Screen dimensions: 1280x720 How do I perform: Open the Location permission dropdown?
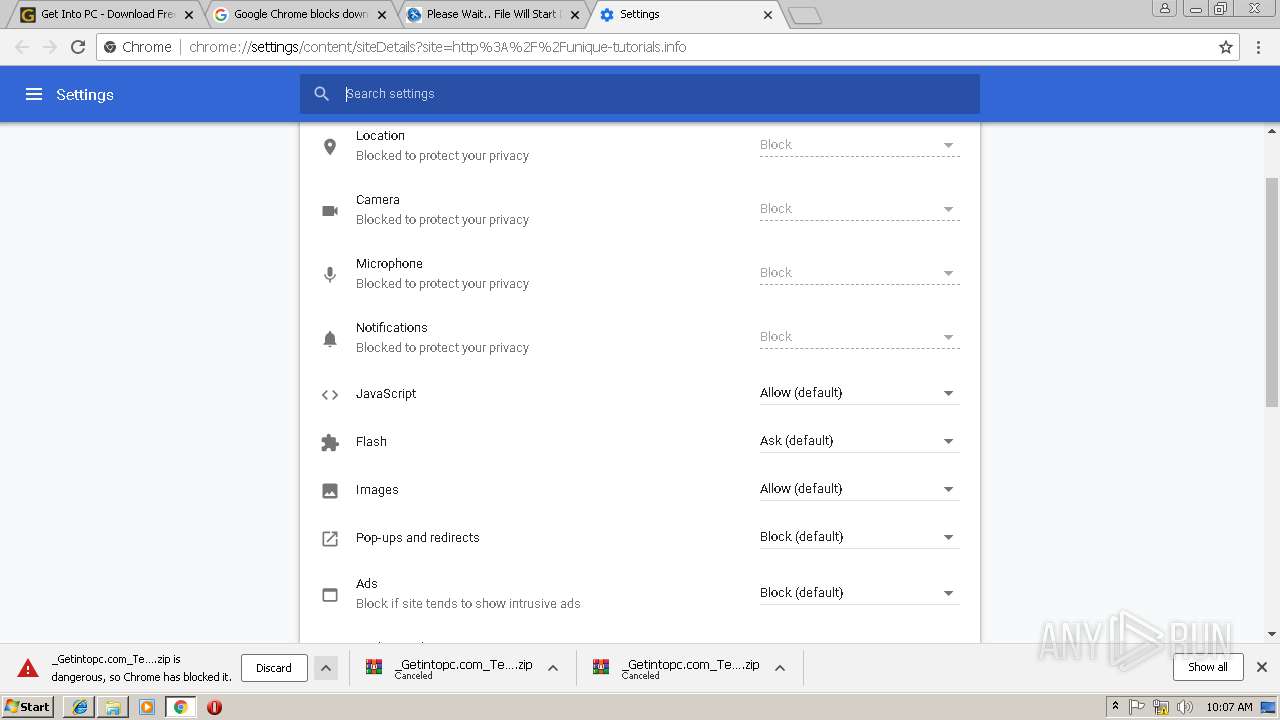(x=860, y=145)
